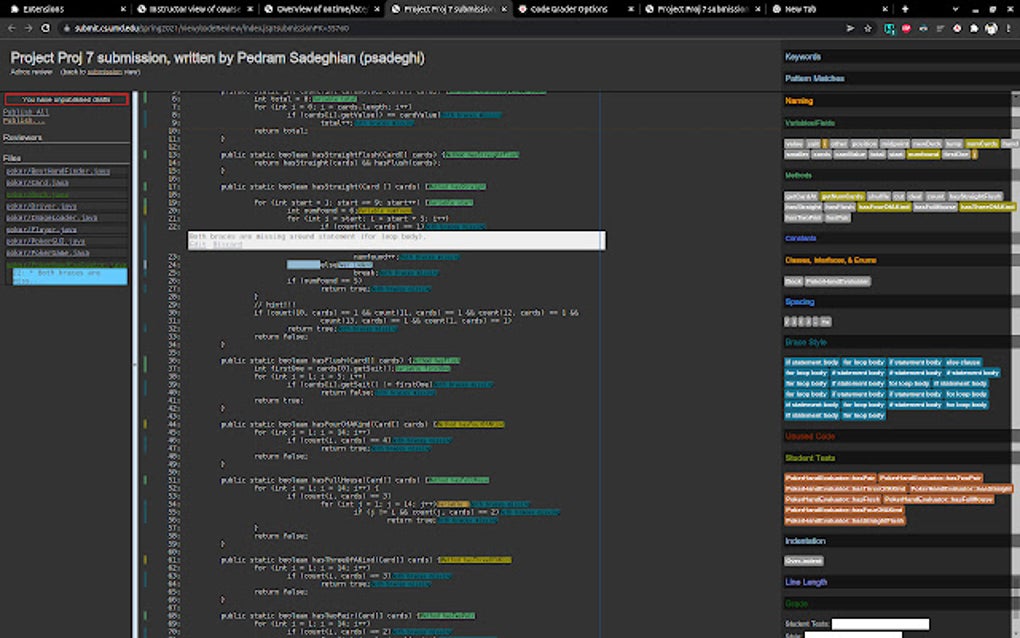This screenshot has width=1020, height=638.
Task: Click the Over-indent tag under Indentation
Action: [803, 561]
